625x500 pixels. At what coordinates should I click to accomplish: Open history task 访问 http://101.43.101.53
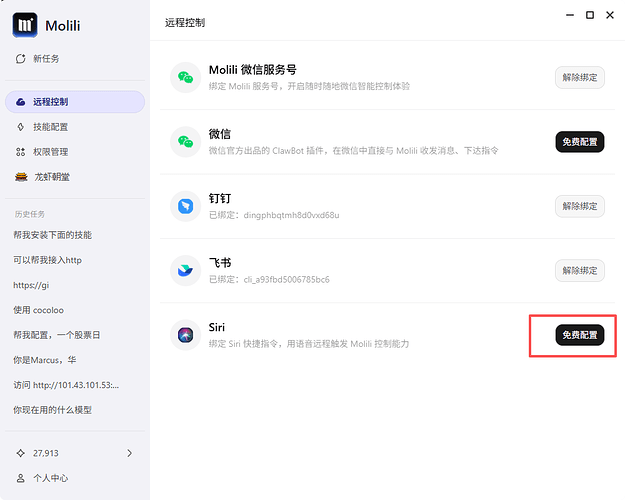66,385
